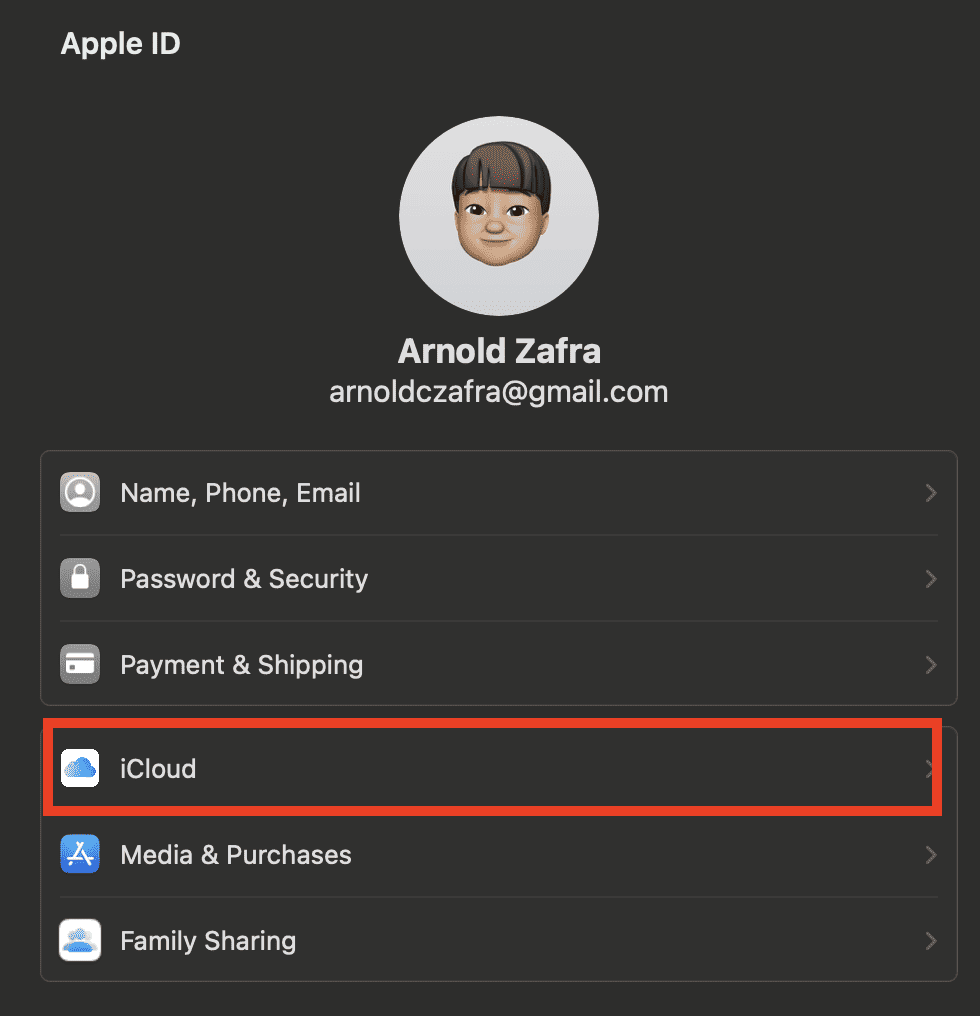This screenshot has height=1016, width=980.
Task: Expand the Name, Phone, Email chevron
Action: coord(930,493)
